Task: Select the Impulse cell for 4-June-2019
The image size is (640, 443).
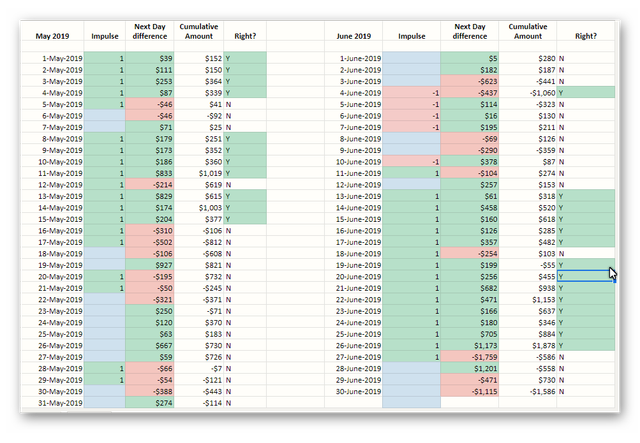Action: (x=411, y=93)
